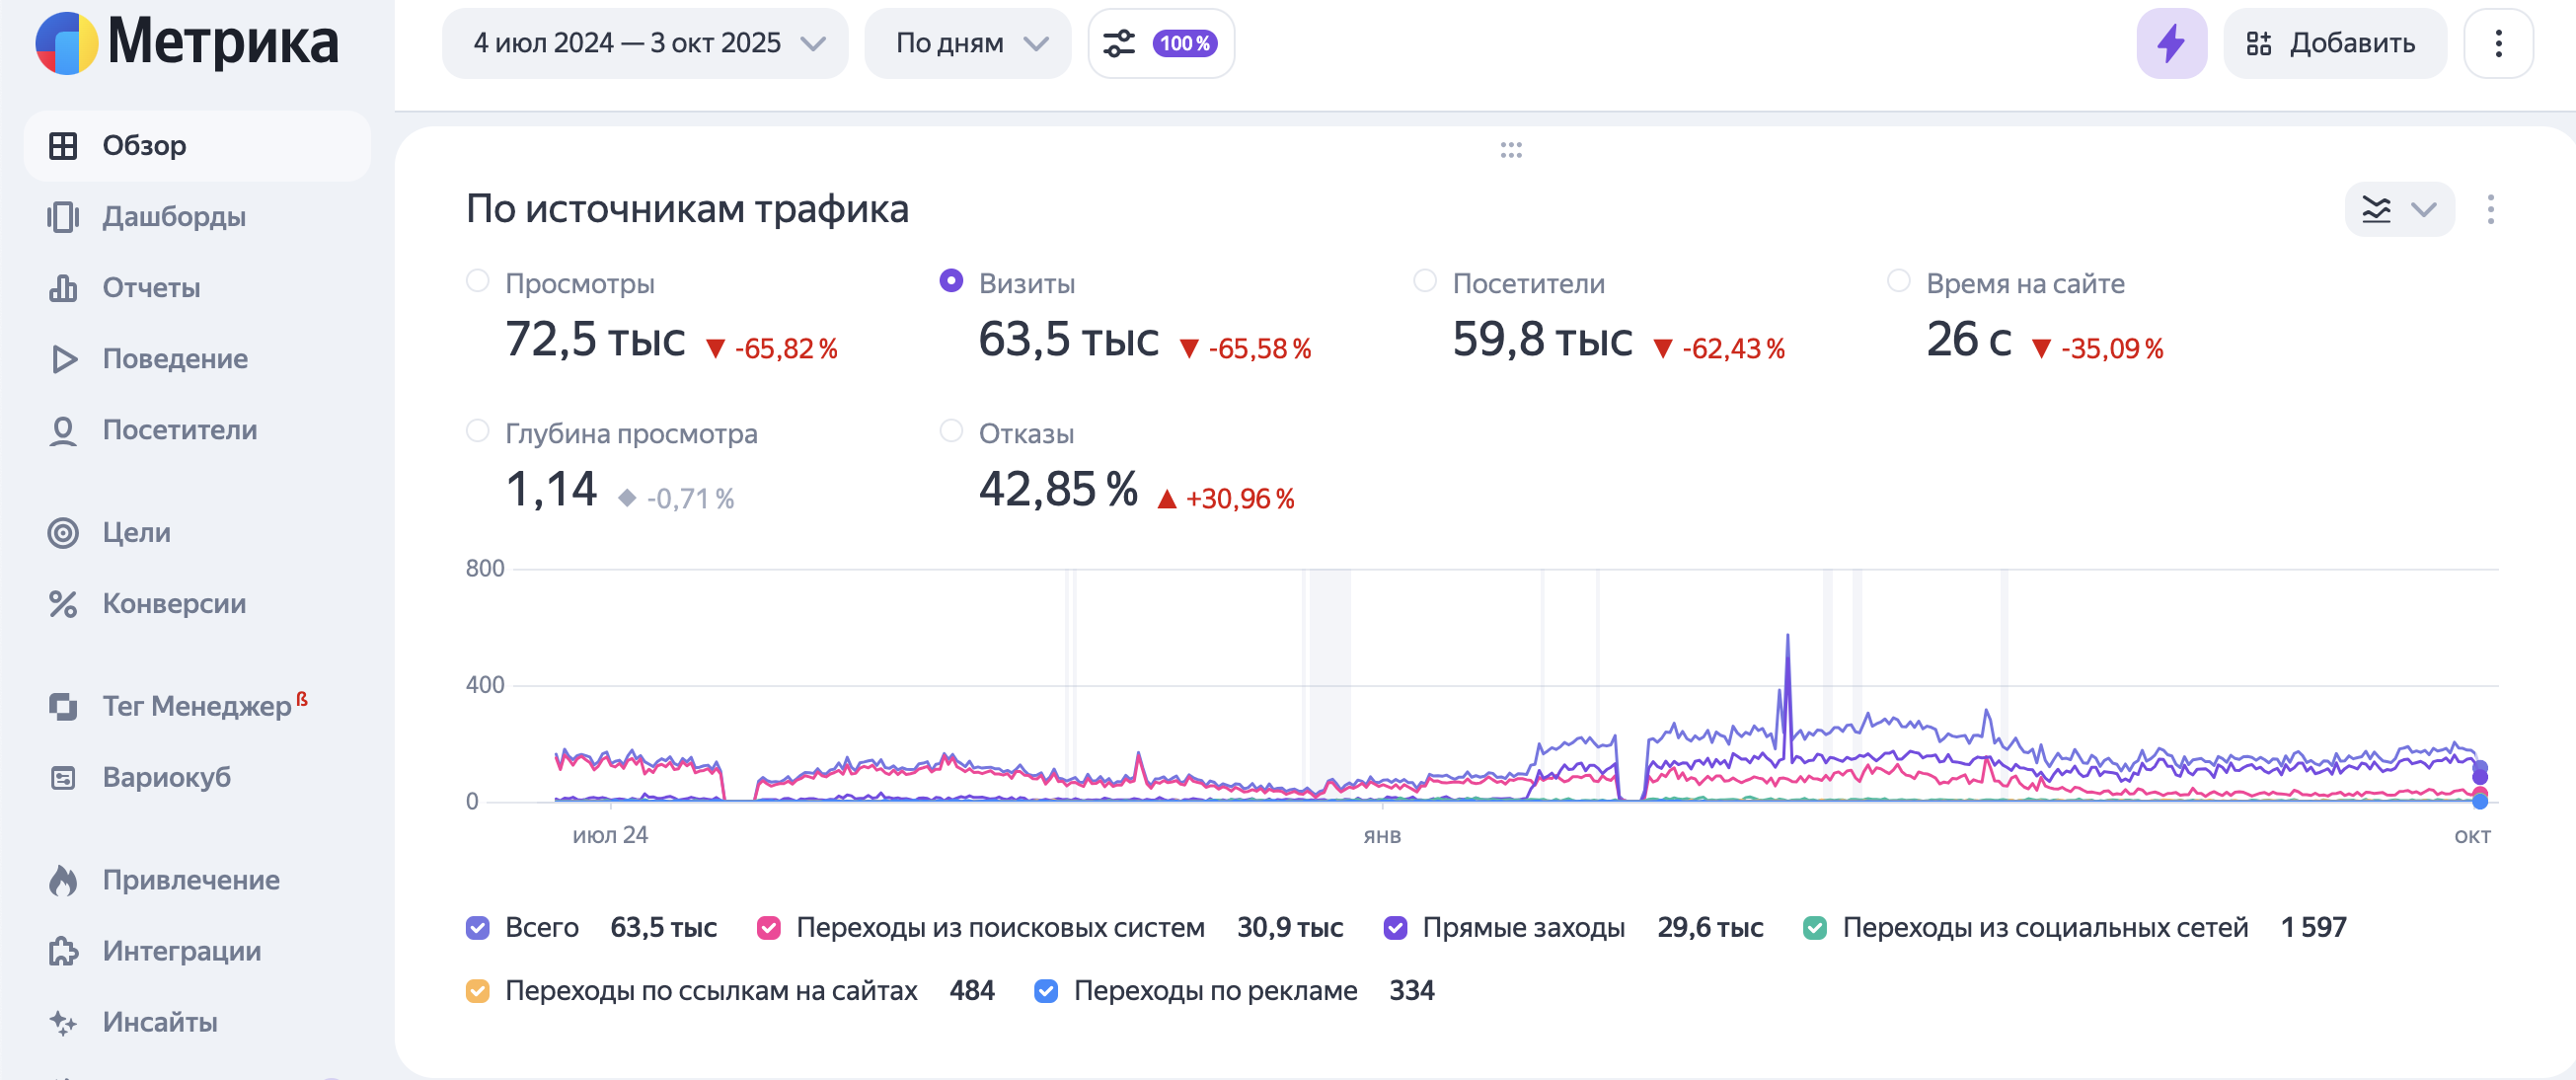Open Дашборды in the sidebar
Image resolution: width=2576 pixels, height=1080 pixels.
tap(173, 217)
